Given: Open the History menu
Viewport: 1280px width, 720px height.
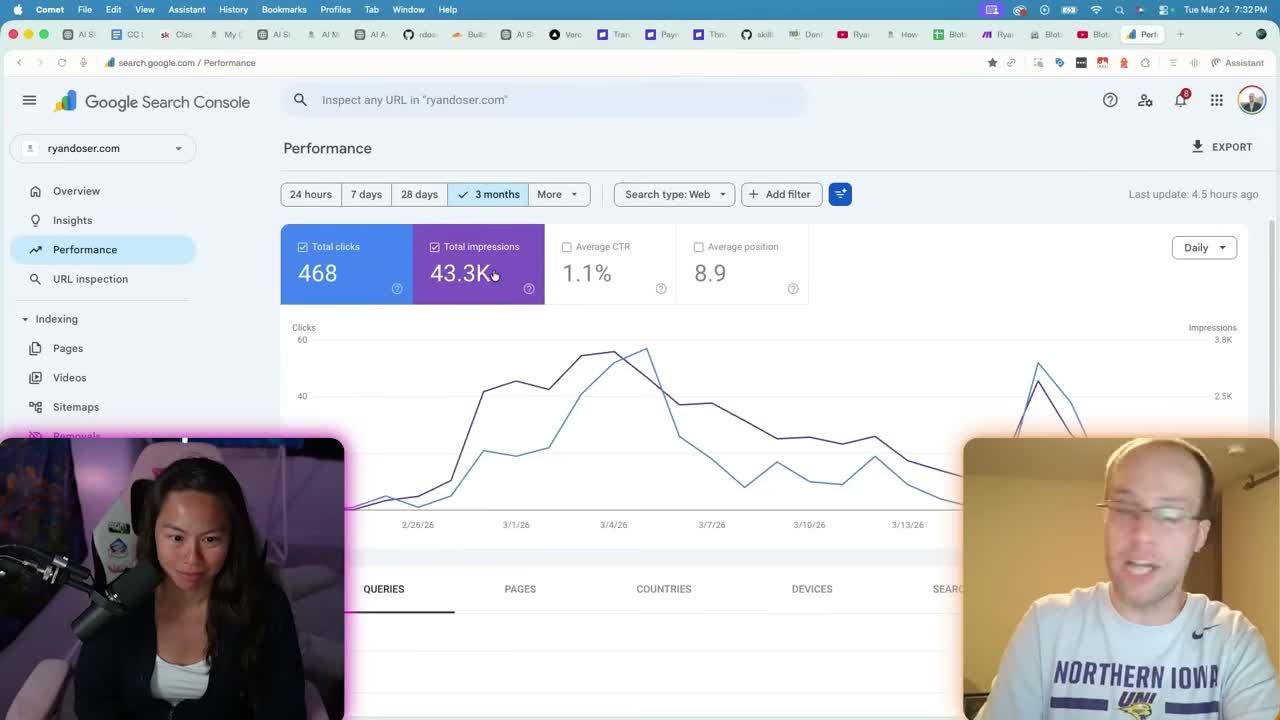Looking at the screenshot, I should [233, 10].
